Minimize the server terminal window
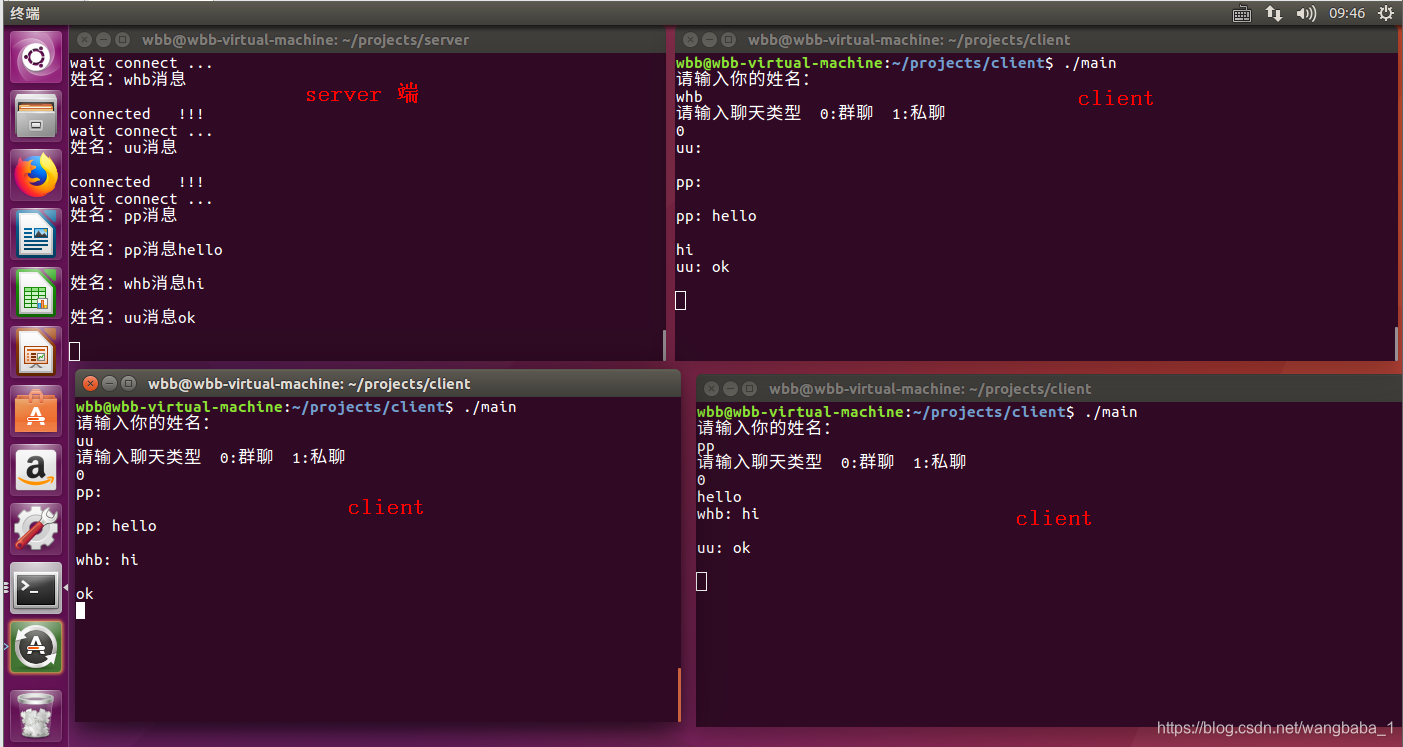 point(104,40)
